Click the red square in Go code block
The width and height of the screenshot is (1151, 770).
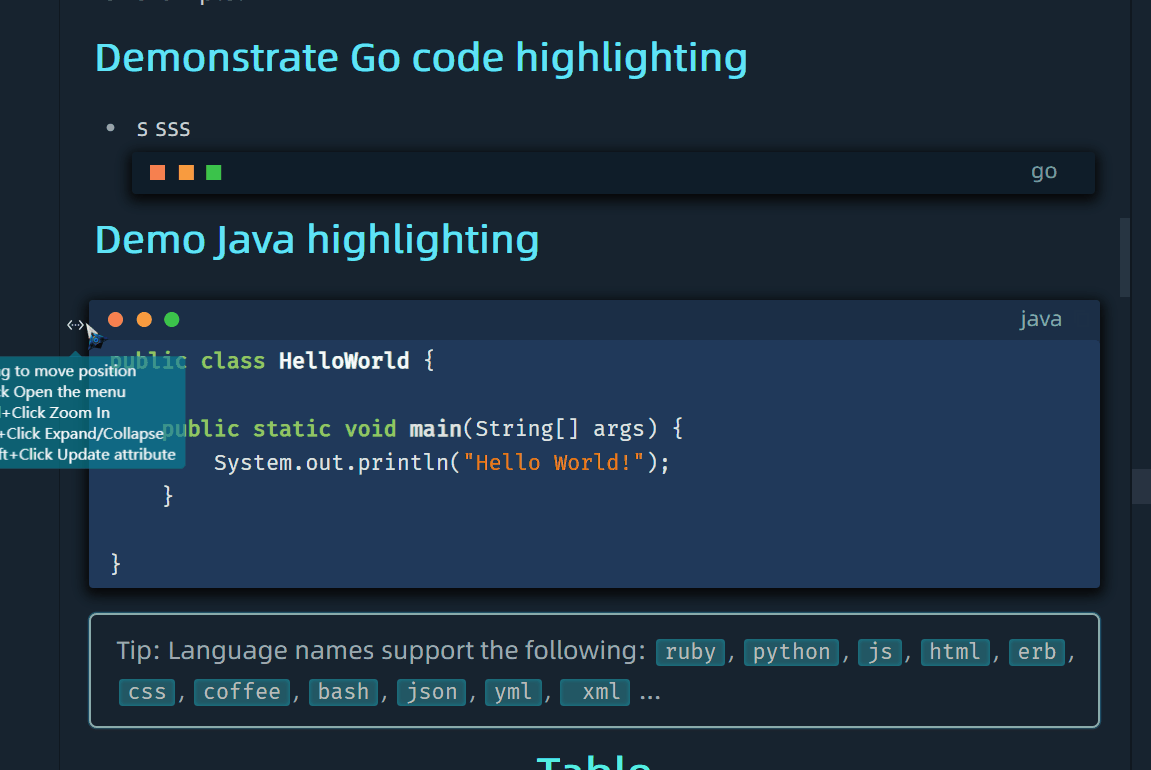pyautogui.click(x=157, y=173)
